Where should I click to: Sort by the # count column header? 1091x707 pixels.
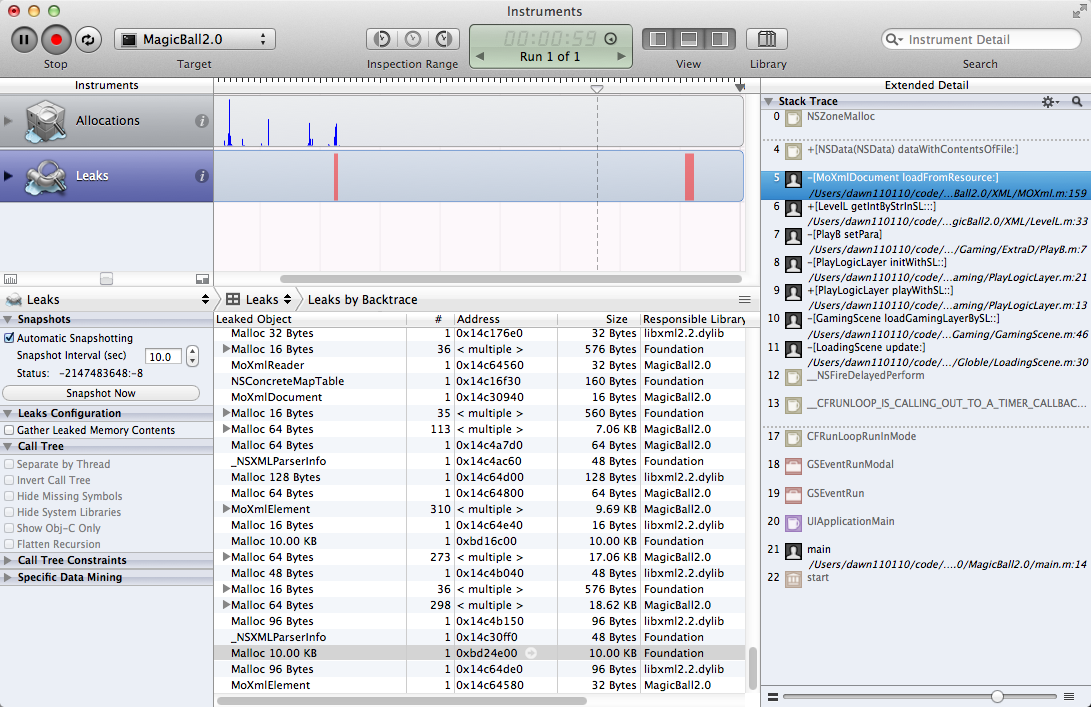tap(430, 319)
